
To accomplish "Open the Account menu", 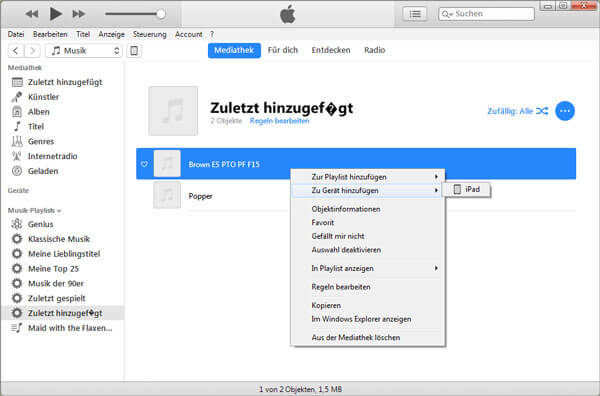I will [189, 34].
